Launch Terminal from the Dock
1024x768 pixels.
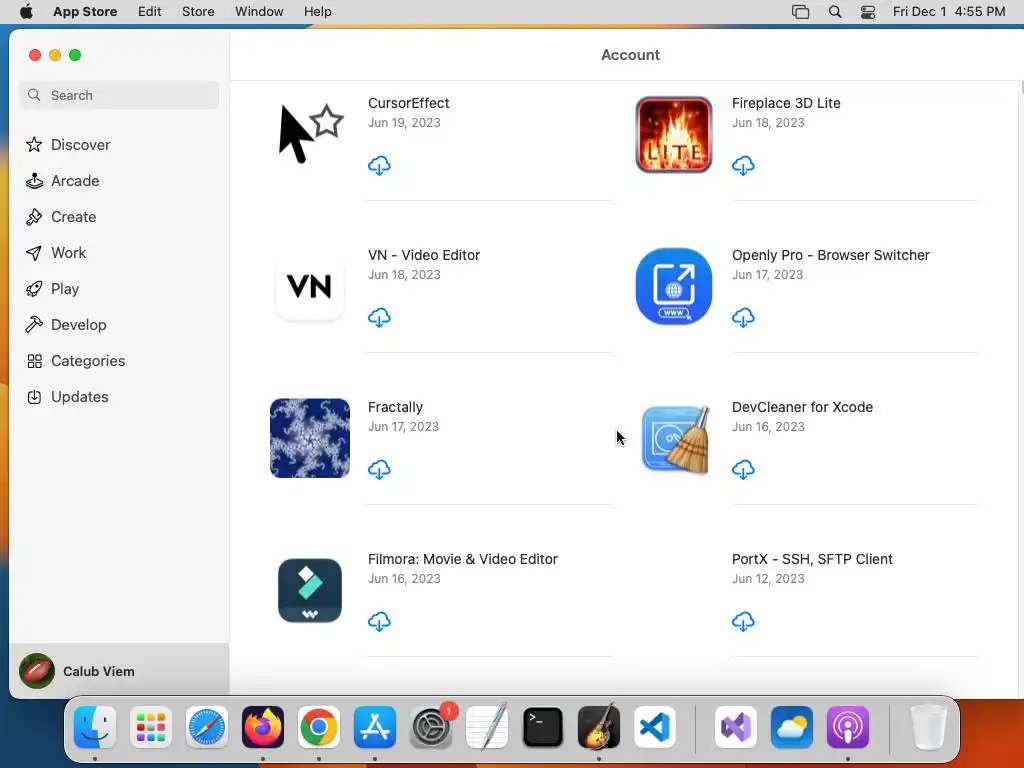(543, 727)
